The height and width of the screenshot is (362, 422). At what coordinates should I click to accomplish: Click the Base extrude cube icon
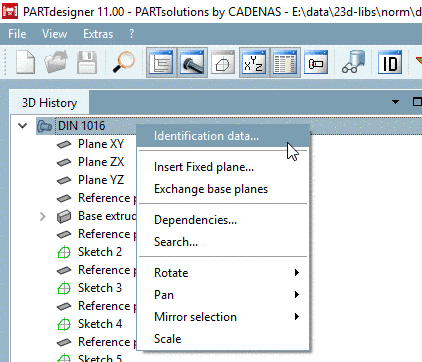[64, 216]
